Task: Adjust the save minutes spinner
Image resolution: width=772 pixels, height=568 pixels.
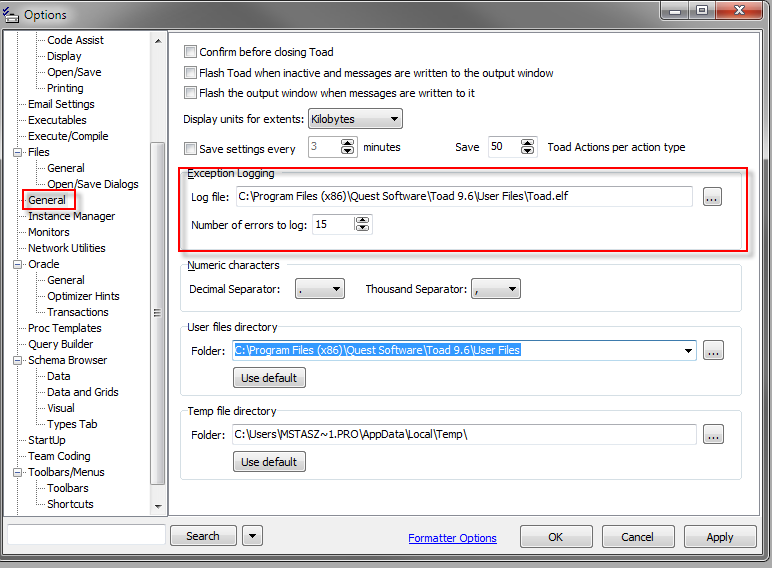Action: click(347, 147)
